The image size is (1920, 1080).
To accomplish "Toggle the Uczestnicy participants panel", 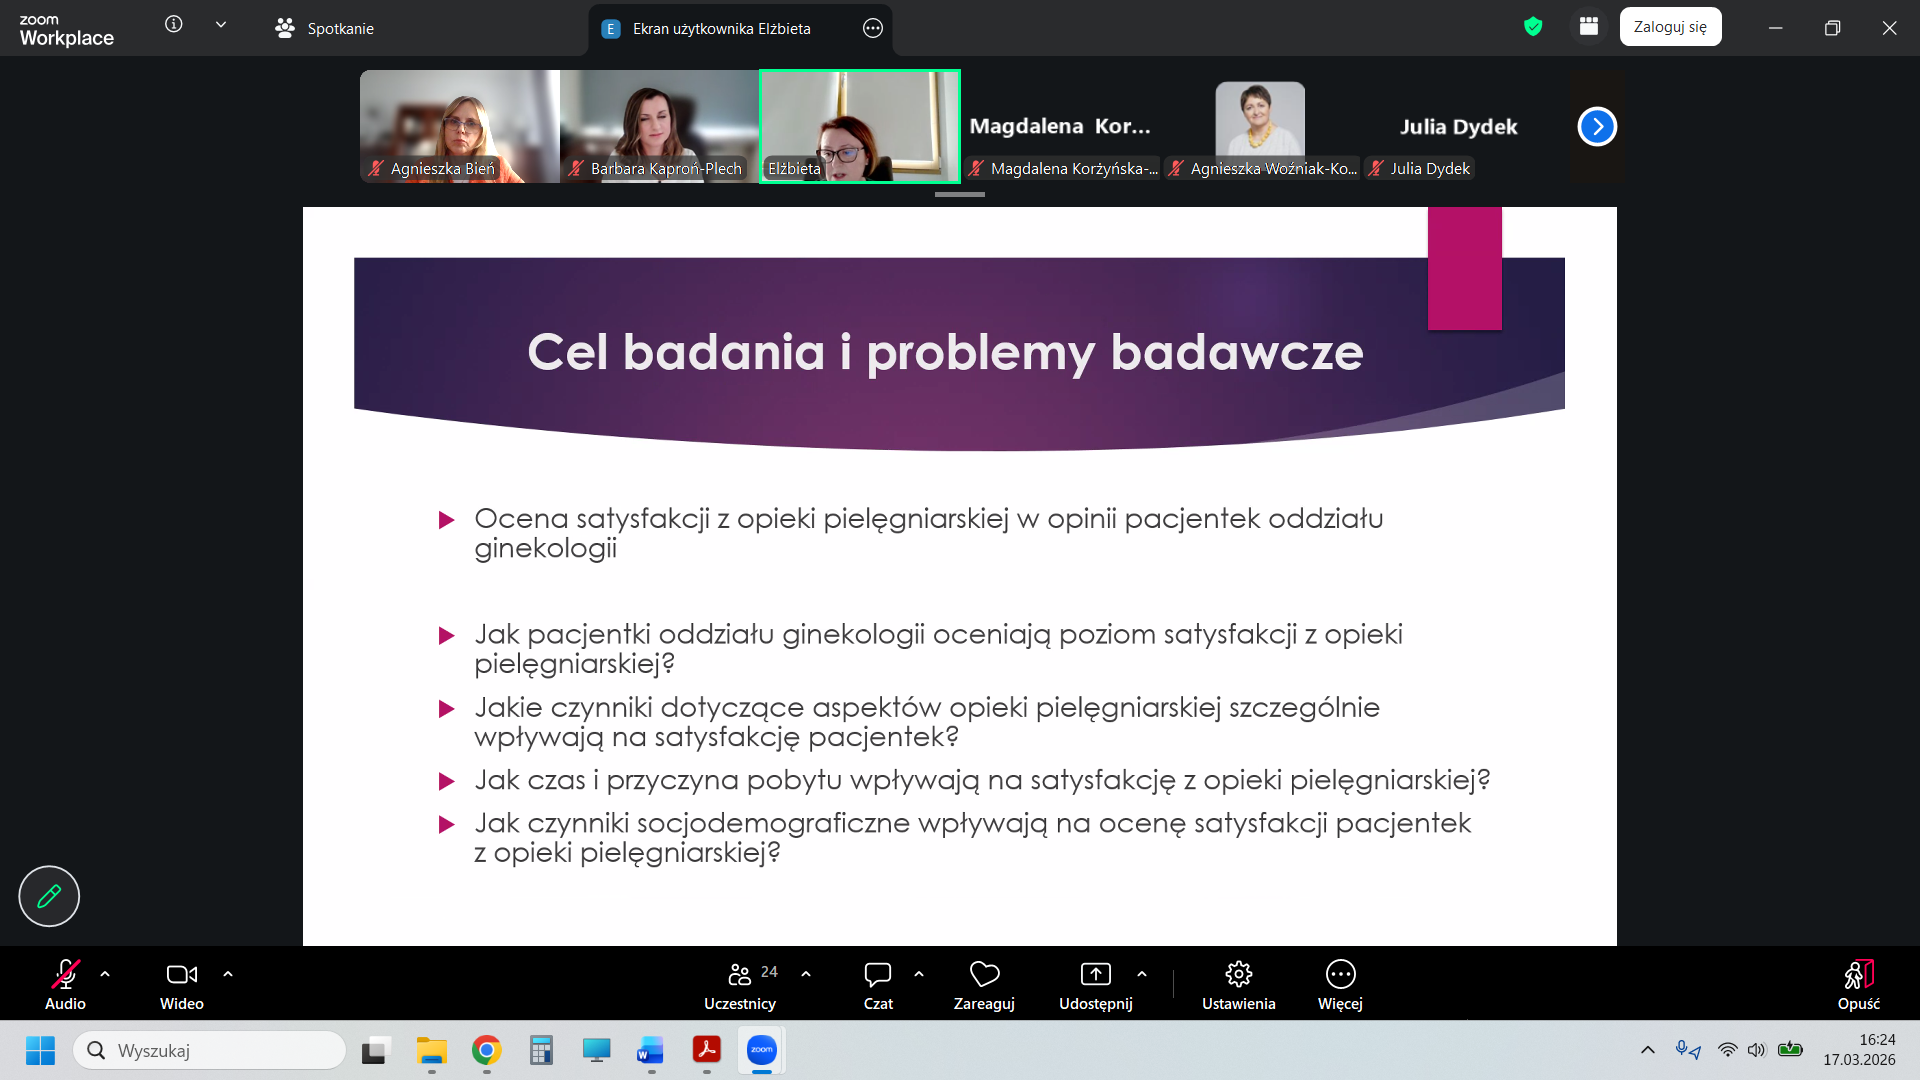I will tap(740, 975).
